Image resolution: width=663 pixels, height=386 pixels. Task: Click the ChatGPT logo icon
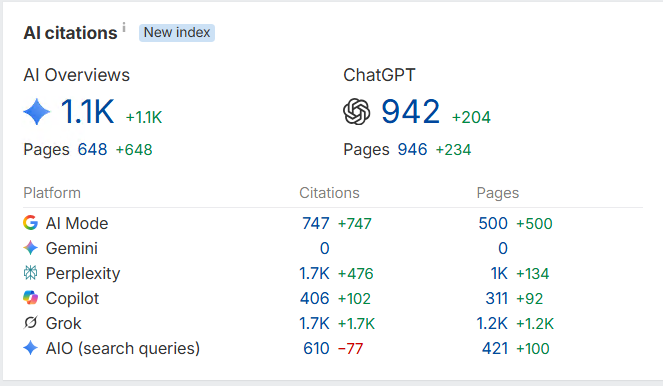[x=356, y=112]
